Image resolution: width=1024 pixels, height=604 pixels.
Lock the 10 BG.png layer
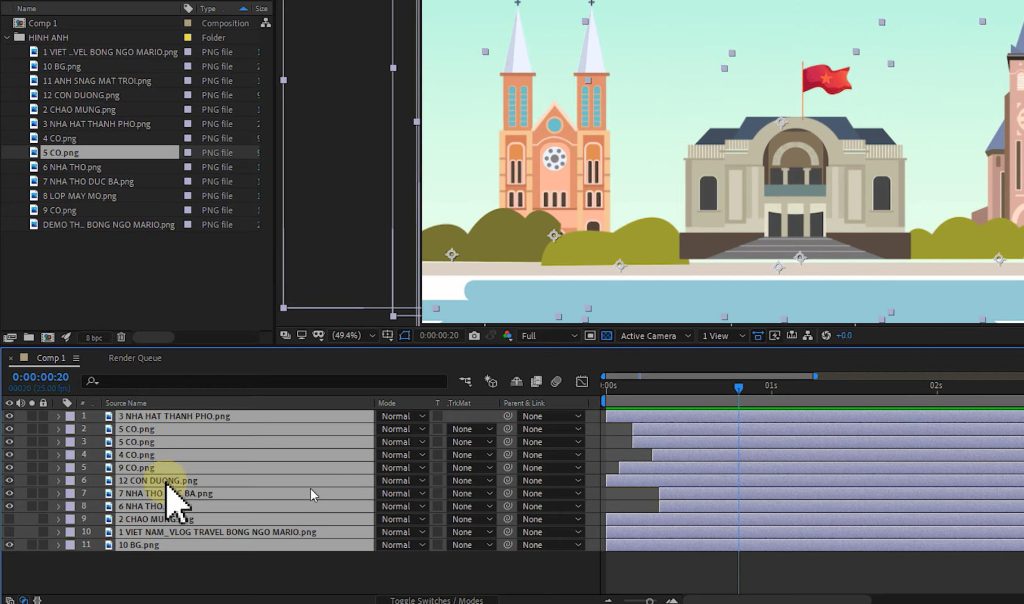pos(42,544)
